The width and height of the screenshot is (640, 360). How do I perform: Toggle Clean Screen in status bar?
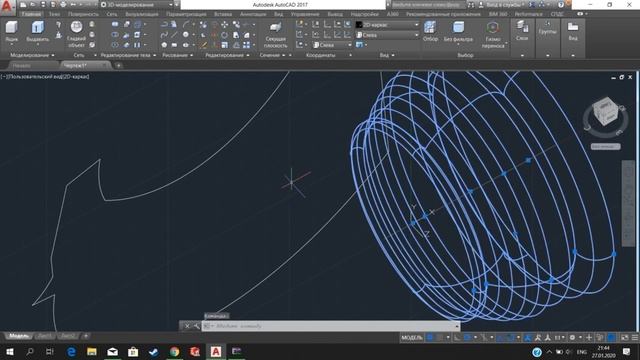tap(624, 338)
